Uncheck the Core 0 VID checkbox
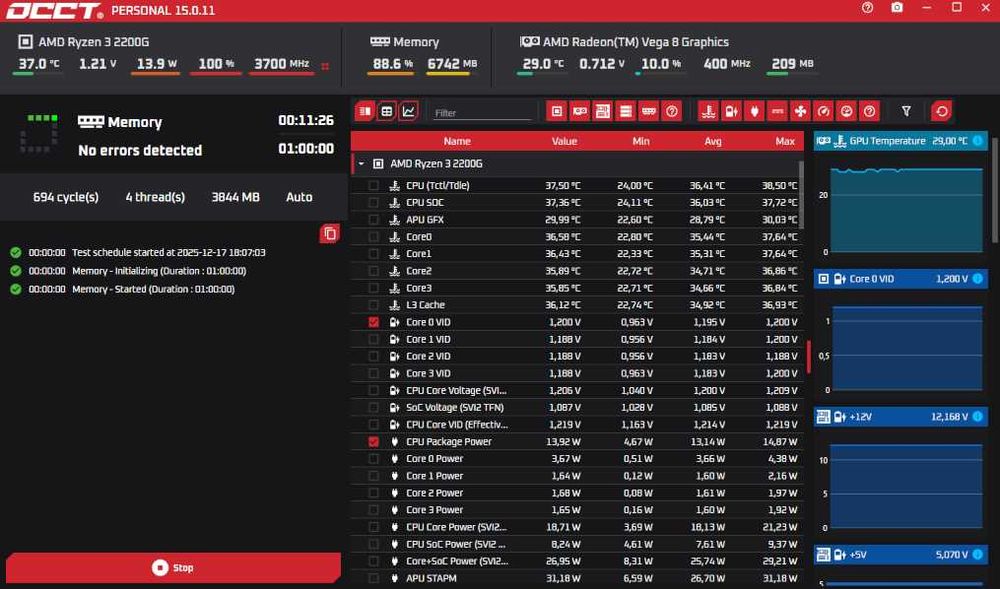The width and height of the screenshot is (1000, 589). (x=374, y=322)
